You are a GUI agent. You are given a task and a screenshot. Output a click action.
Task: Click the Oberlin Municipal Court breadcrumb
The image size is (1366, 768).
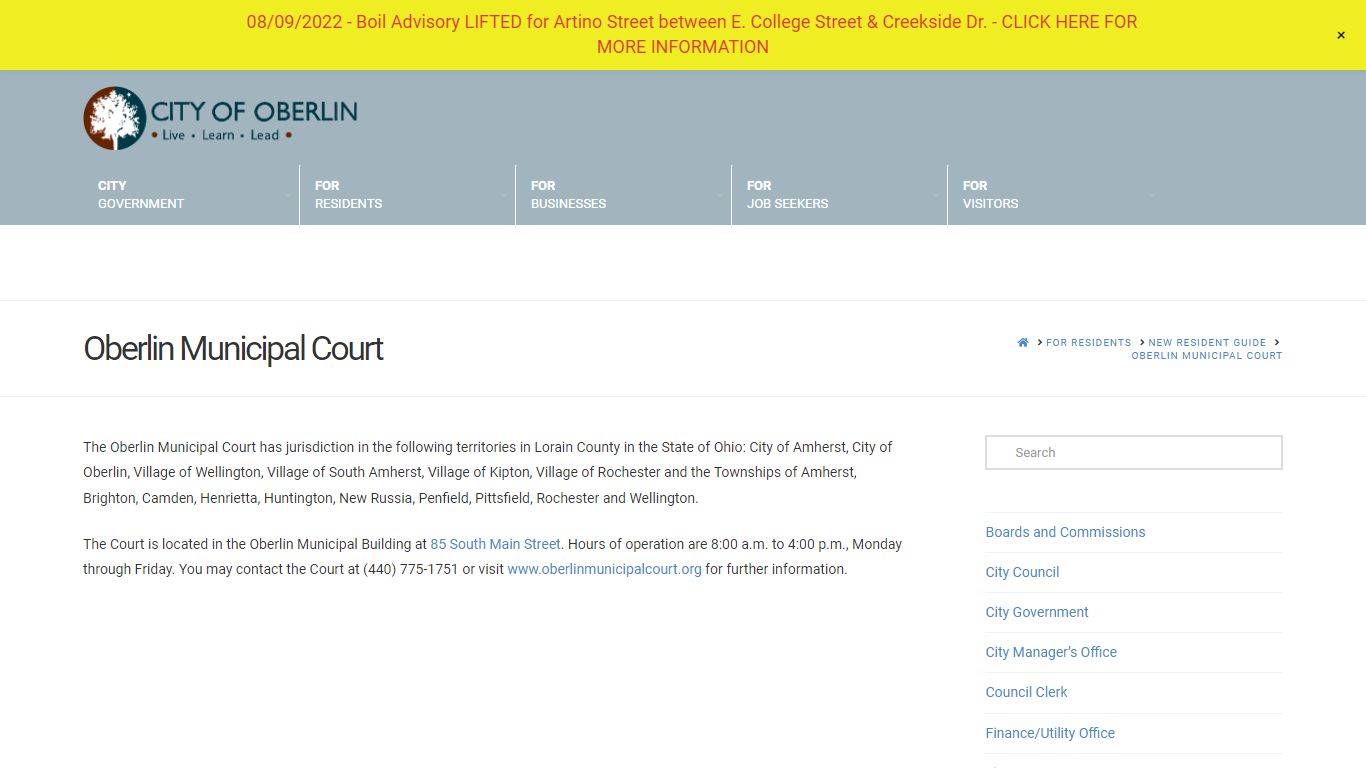pyautogui.click(x=1206, y=355)
